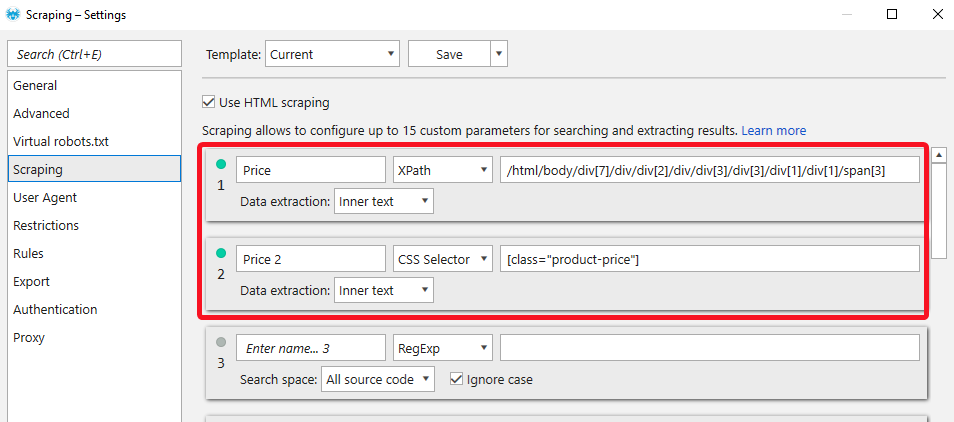Click the gray status dot for parameter 3
Viewport: 954px width, 422px height.
coord(221,342)
